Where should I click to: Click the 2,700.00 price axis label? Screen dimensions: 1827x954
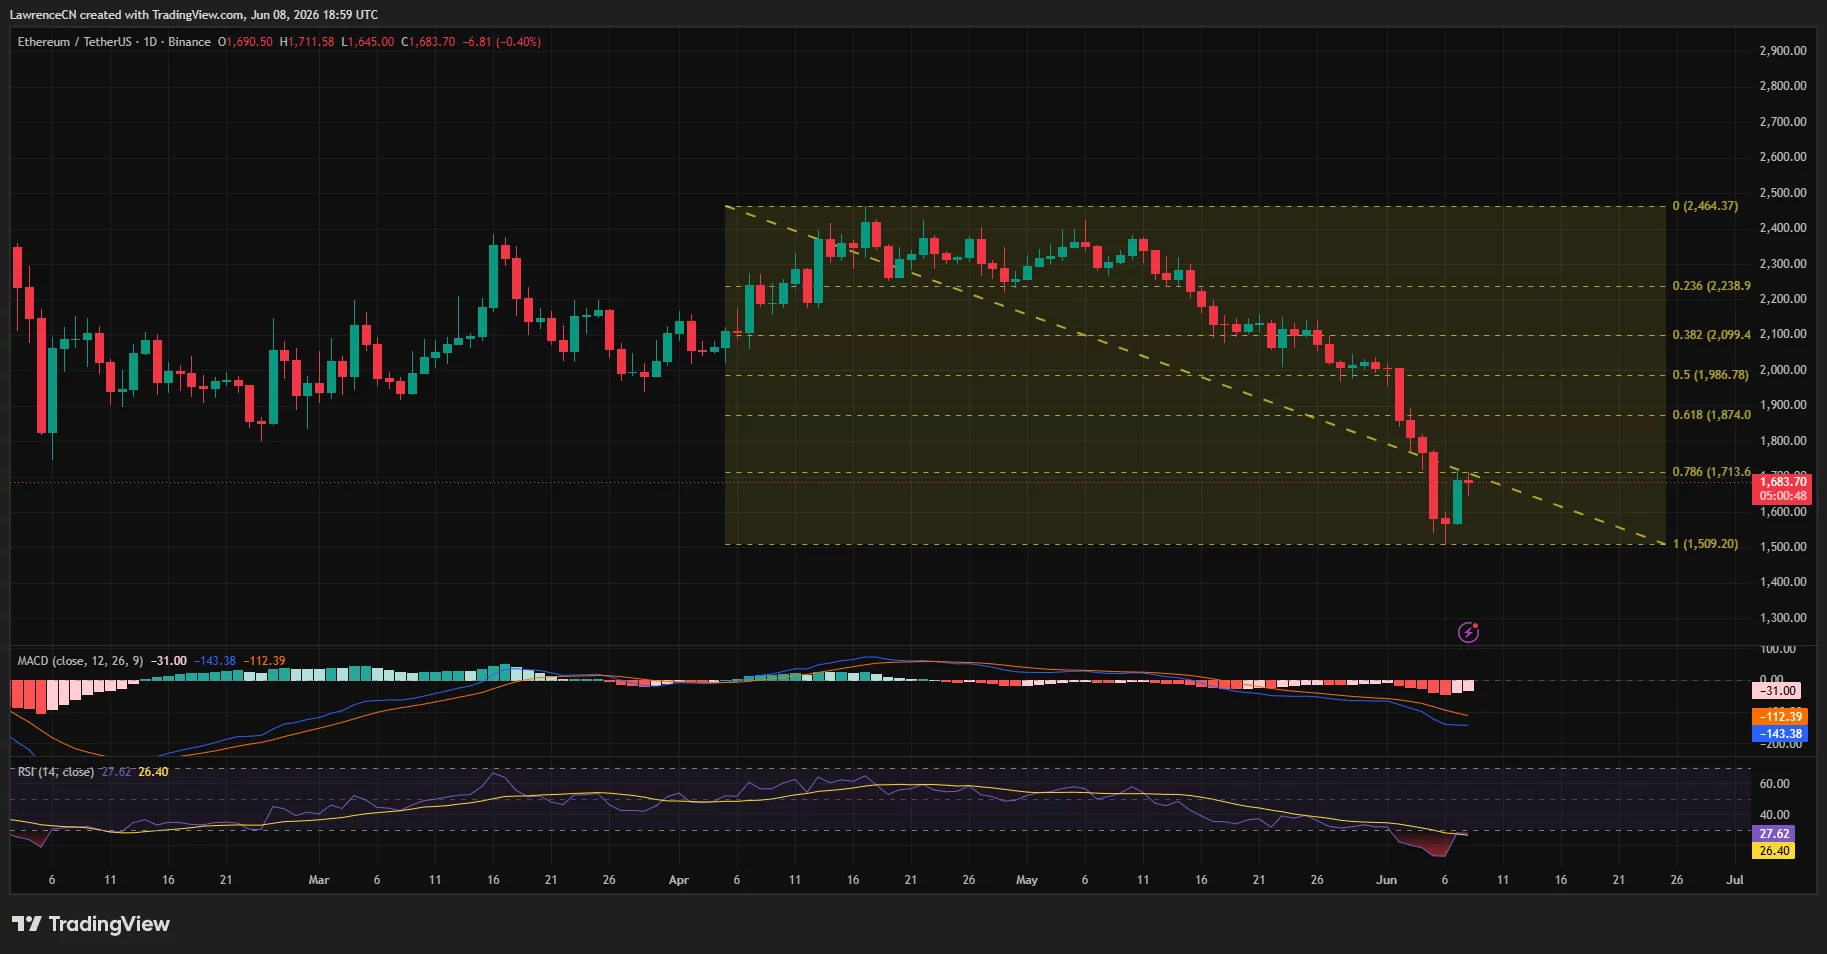pos(1783,122)
